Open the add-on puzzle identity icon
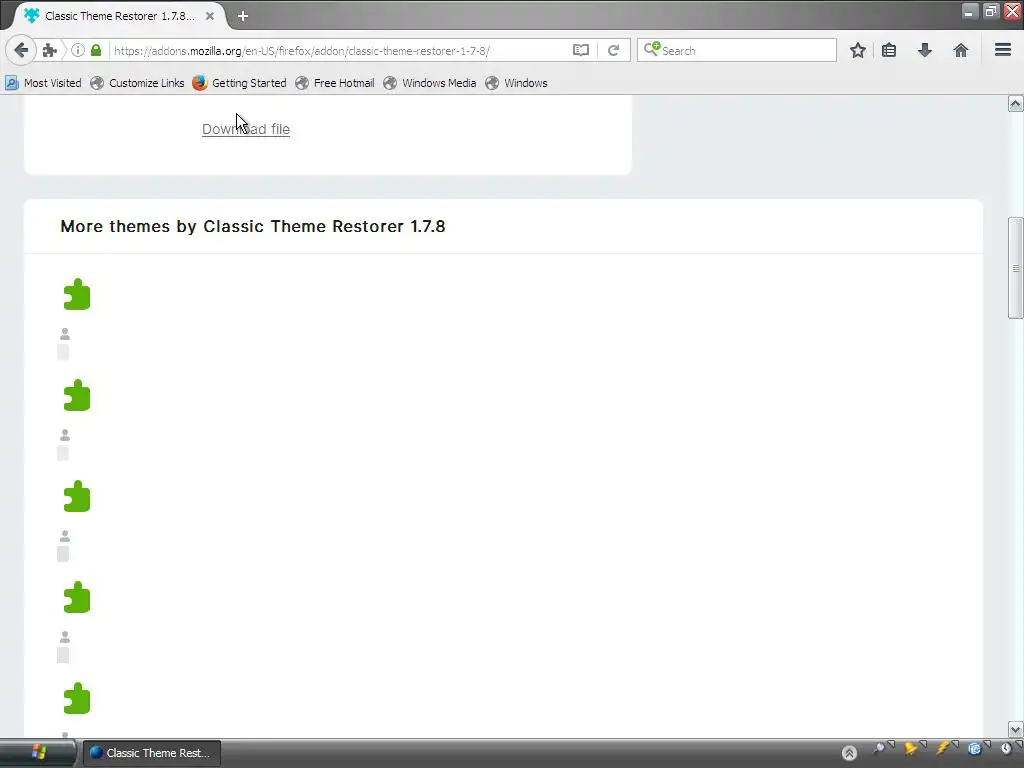This screenshot has width=1024, height=768. pos(50,50)
